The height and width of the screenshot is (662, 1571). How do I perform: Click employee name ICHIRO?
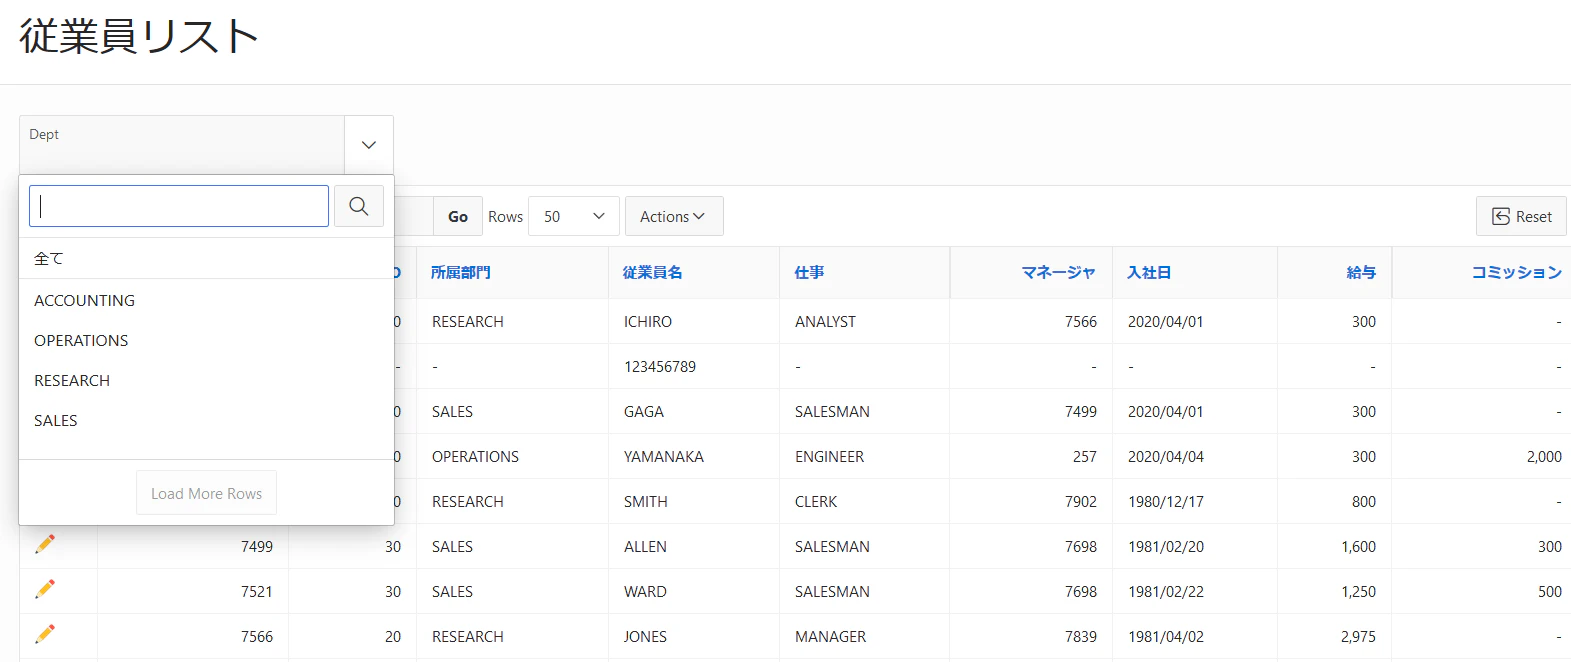[x=648, y=321]
